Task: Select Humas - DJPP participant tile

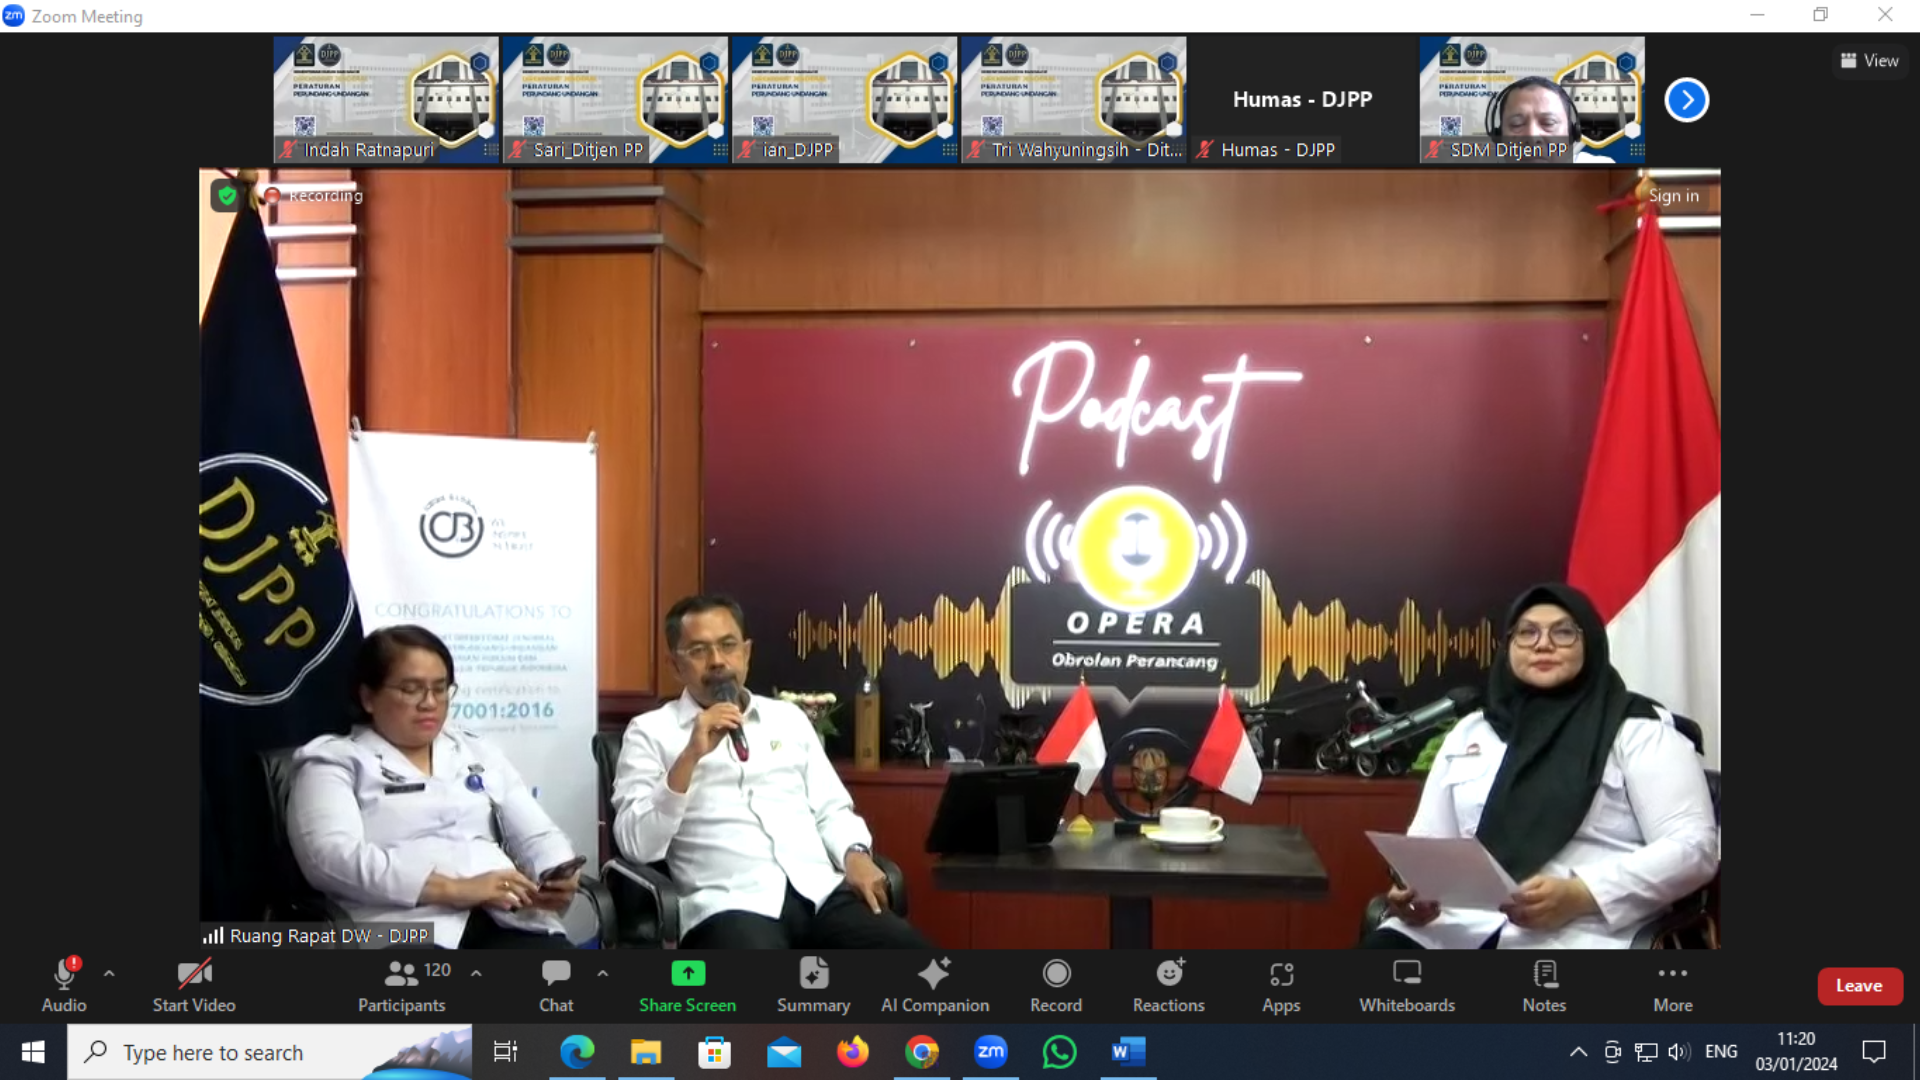Action: click(x=1302, y=100)
